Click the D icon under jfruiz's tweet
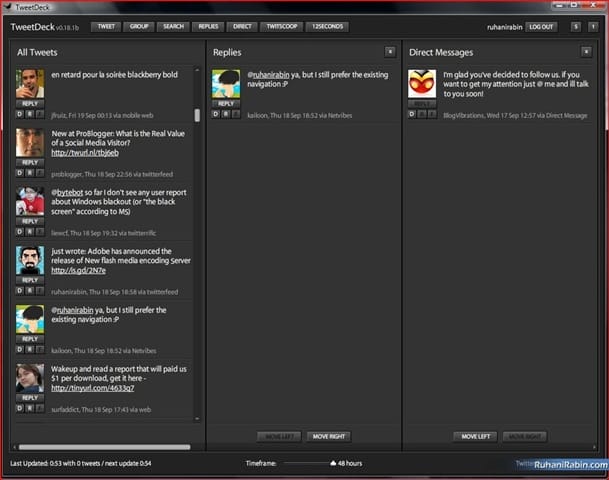The image size is (609, 480). coord(19,115)
